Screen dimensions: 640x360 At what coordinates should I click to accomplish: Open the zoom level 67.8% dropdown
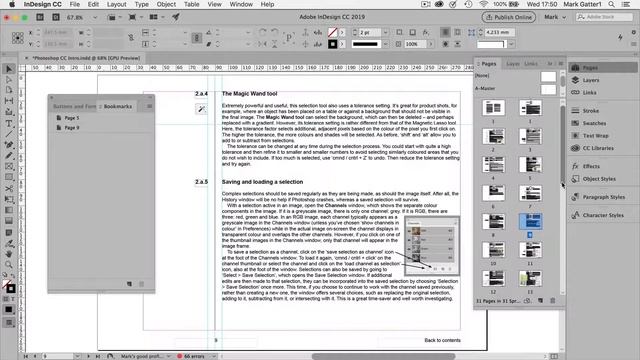coord(95,18)
